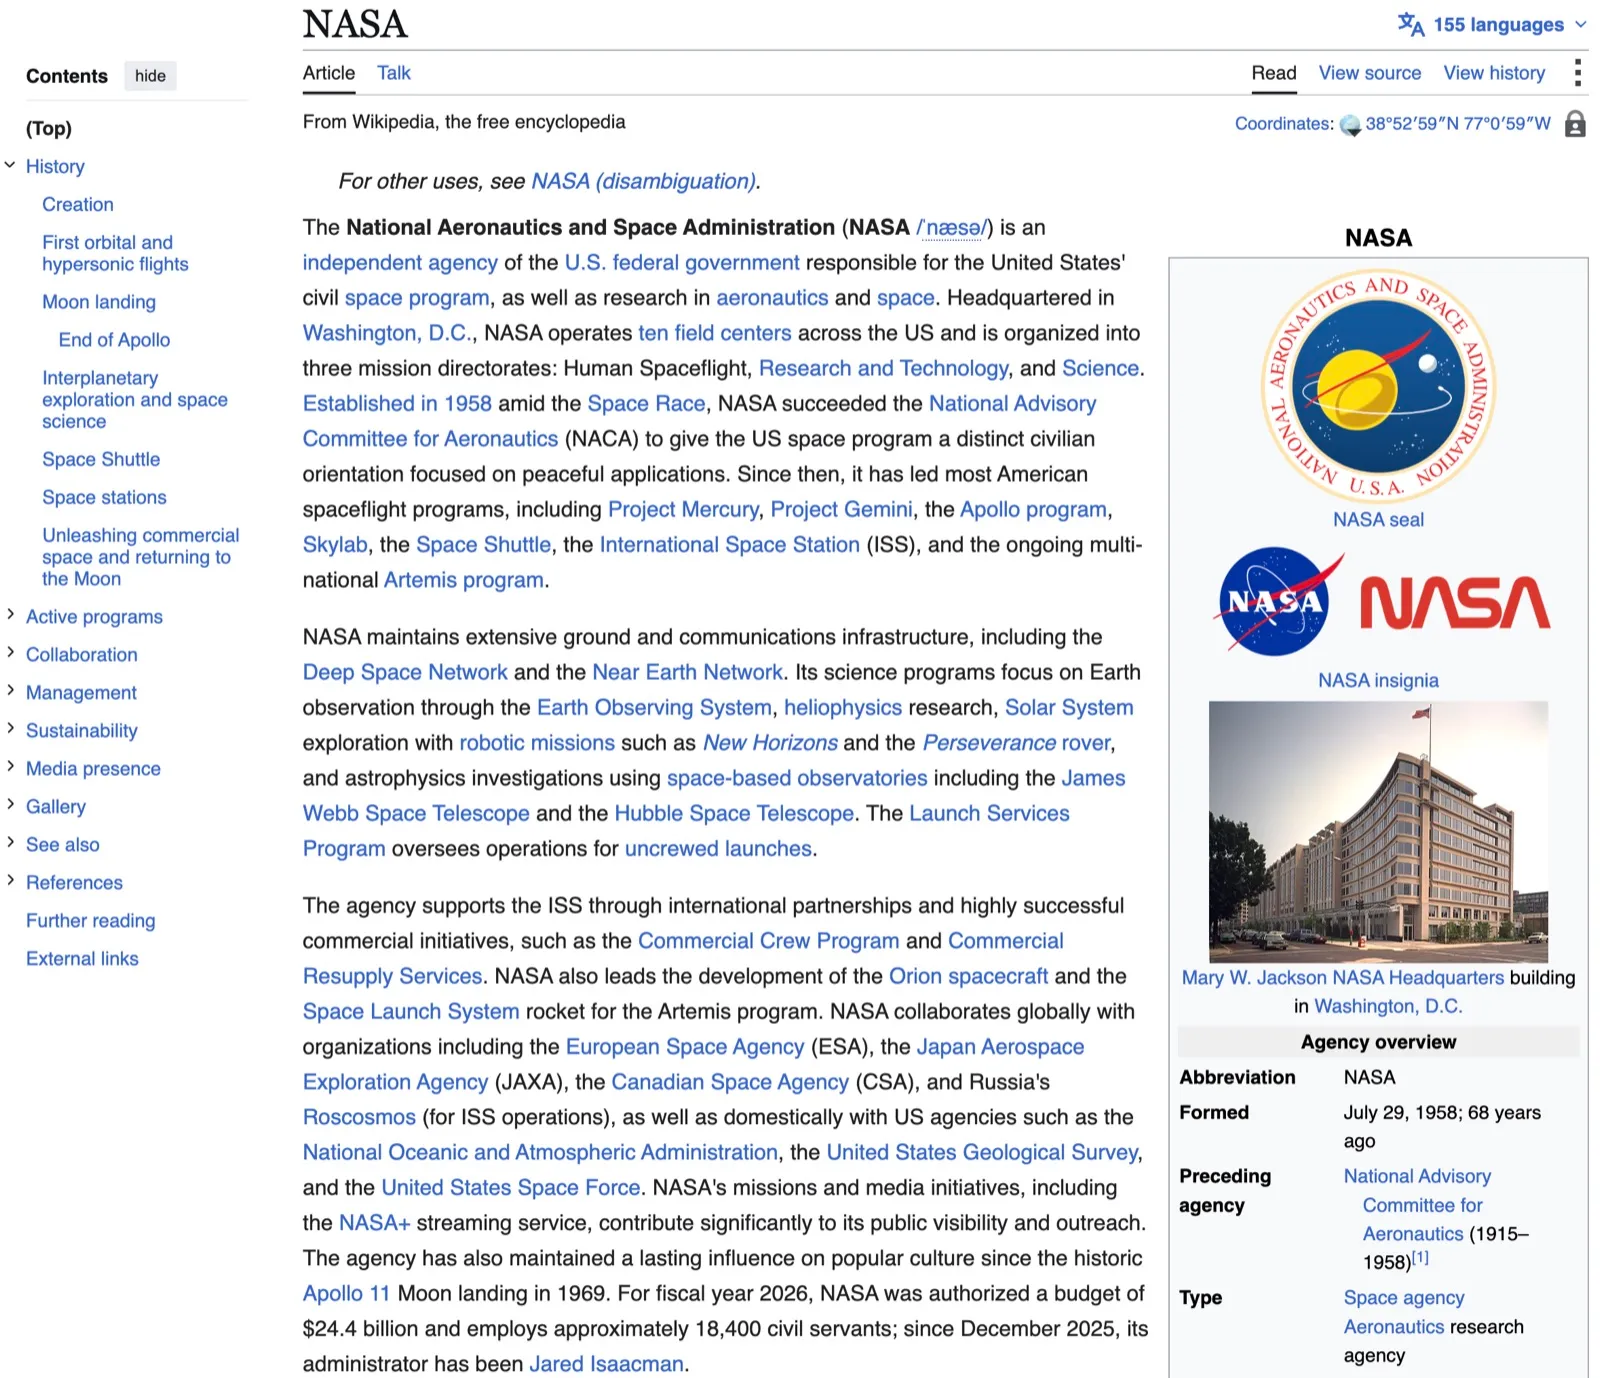Go to Further reading in contents
1600x1378 pixels.
tap(91, 920)
